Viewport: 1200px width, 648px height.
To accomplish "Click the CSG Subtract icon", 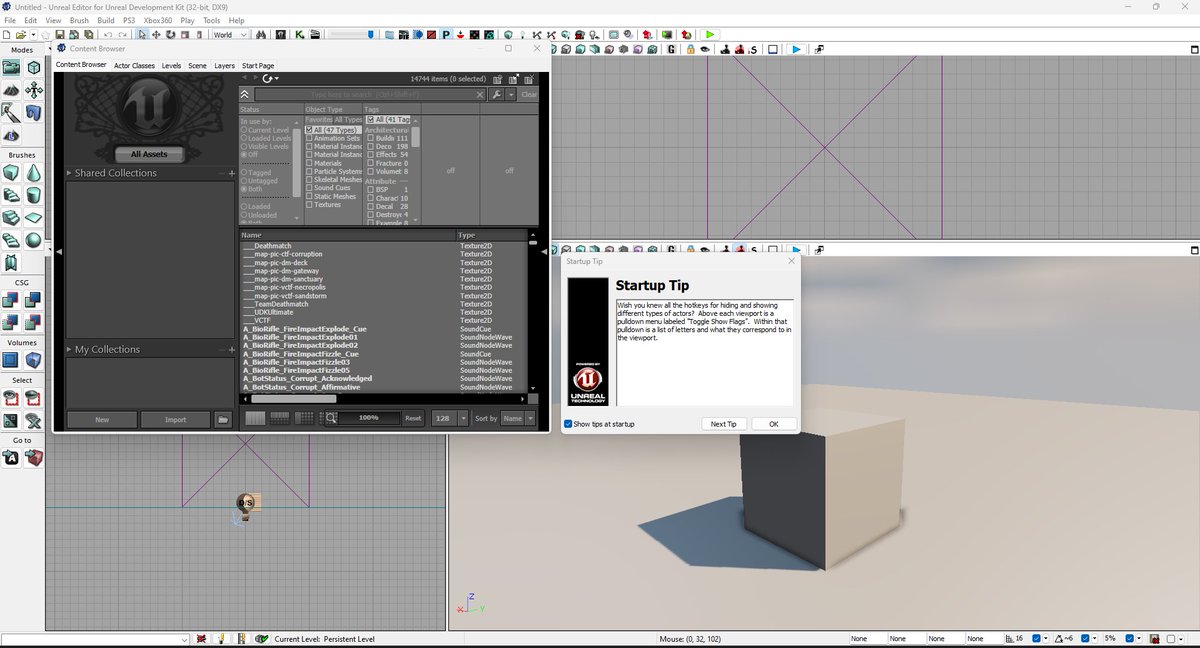I will [x=33, y=299].
